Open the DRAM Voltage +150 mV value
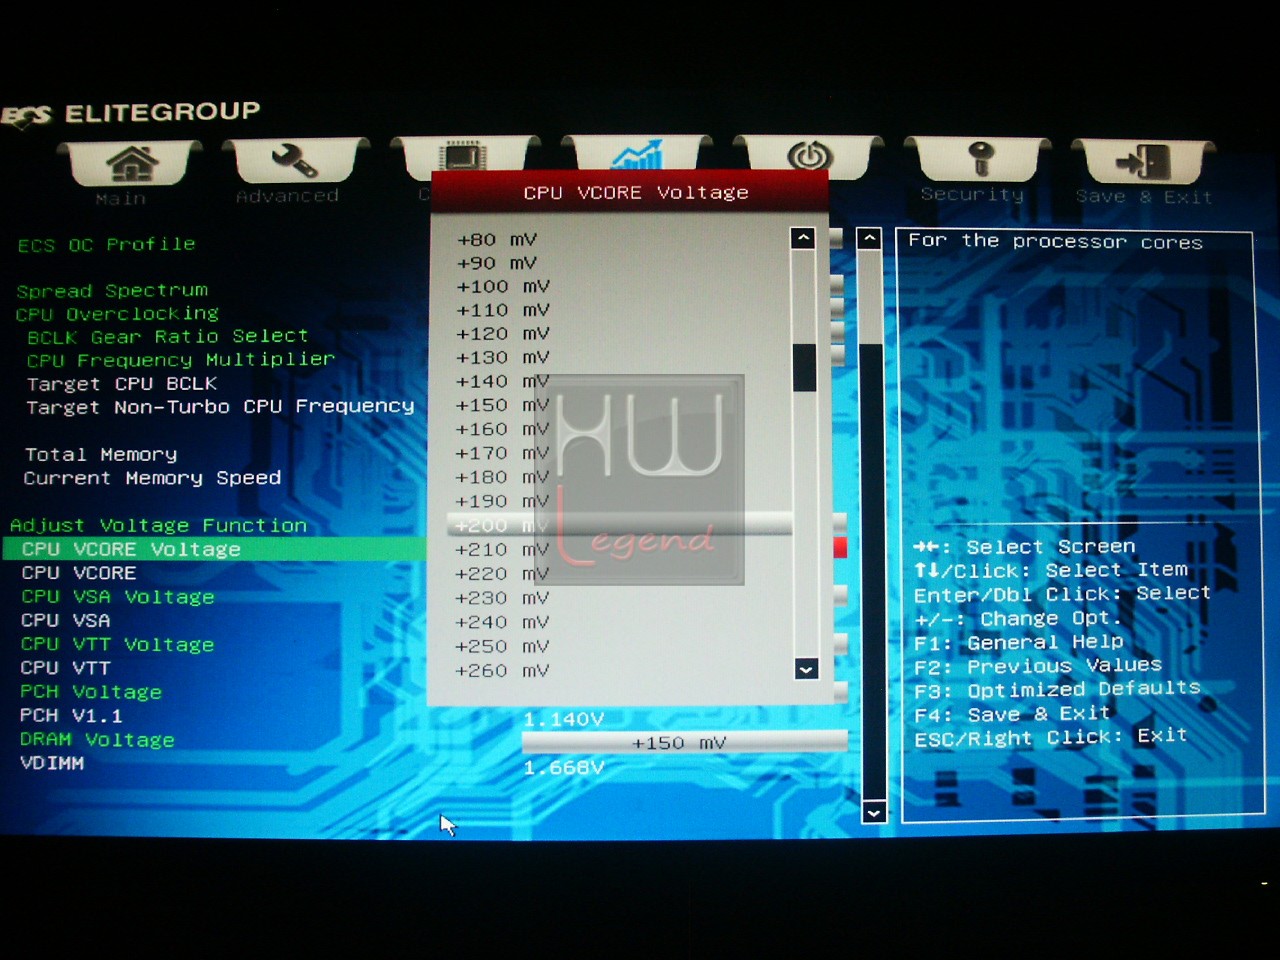The height and width of the screenshot is (960, 1280). [685, 742]
